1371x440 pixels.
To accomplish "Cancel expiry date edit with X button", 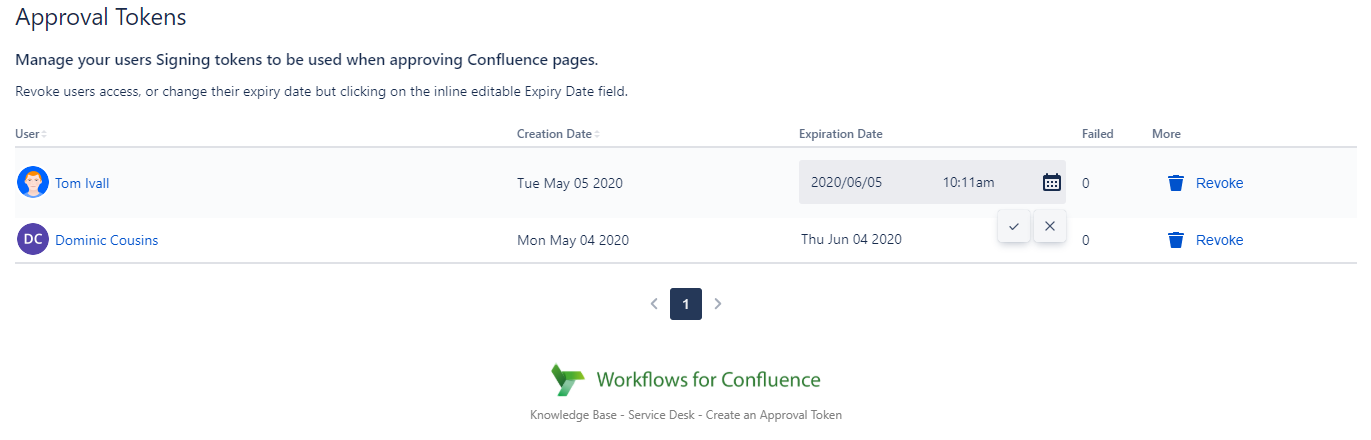I will click(x=1049, y=226).
